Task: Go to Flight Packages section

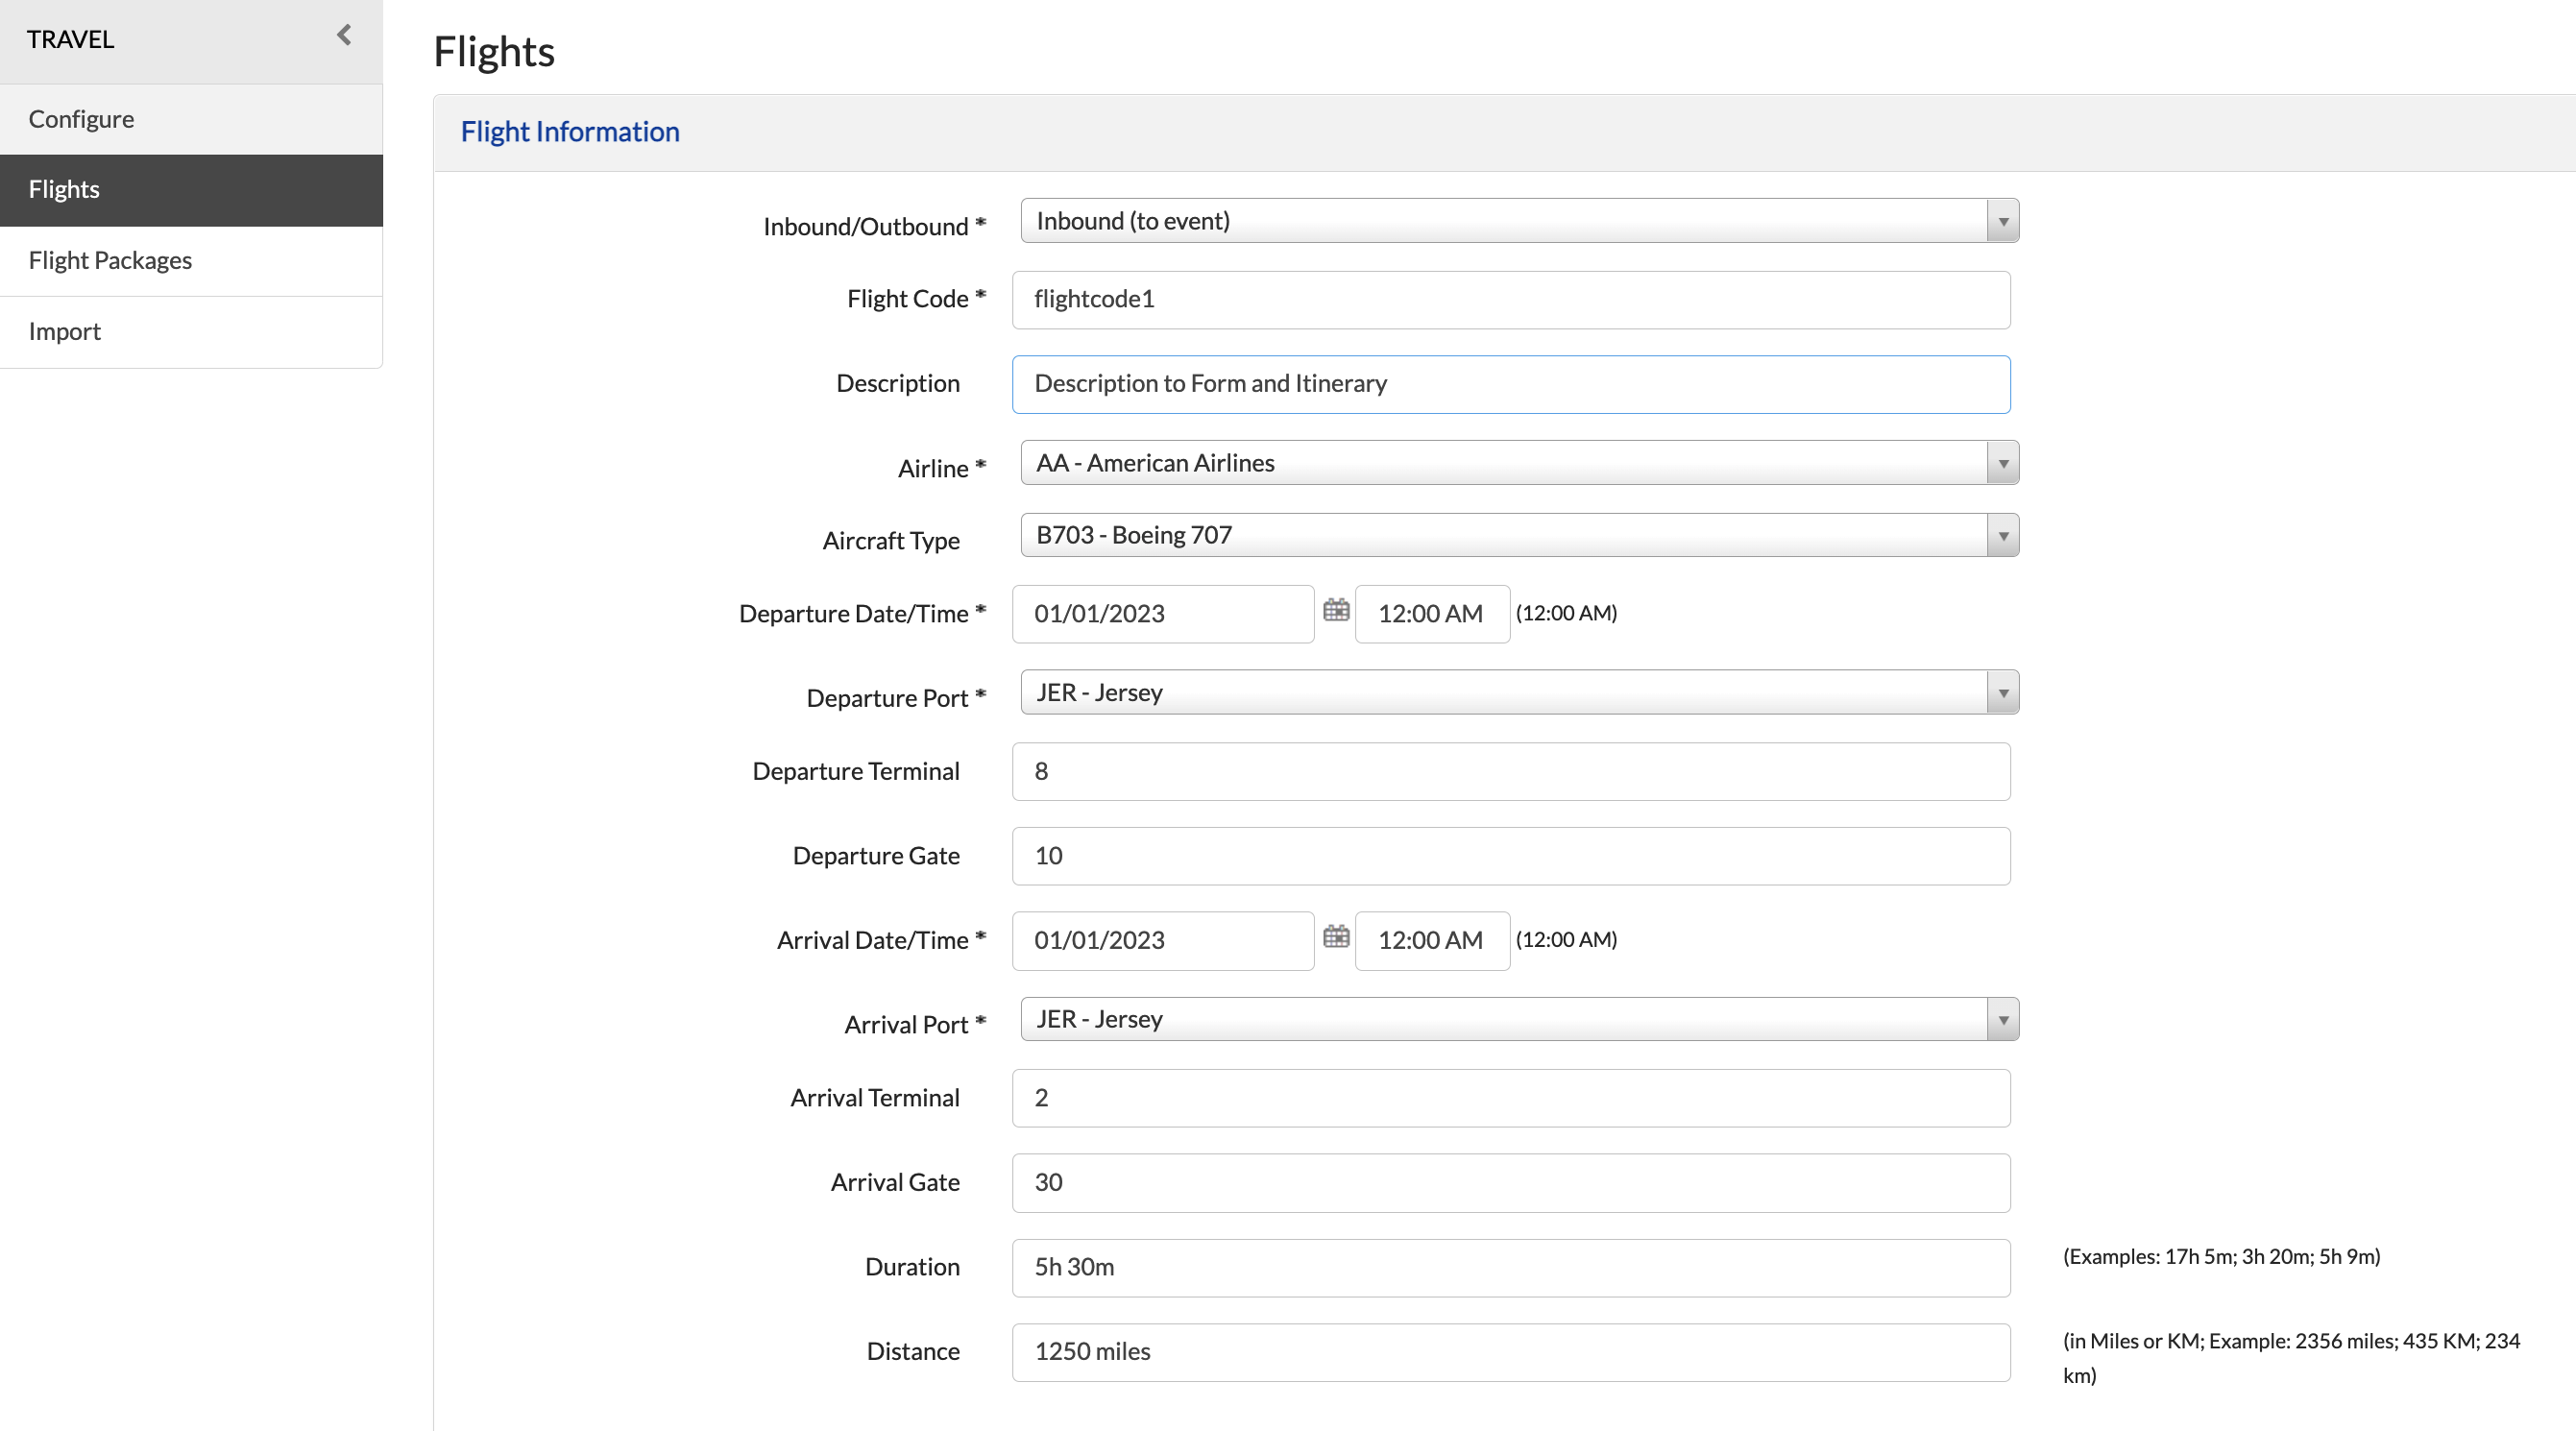Action: (191, 261)
